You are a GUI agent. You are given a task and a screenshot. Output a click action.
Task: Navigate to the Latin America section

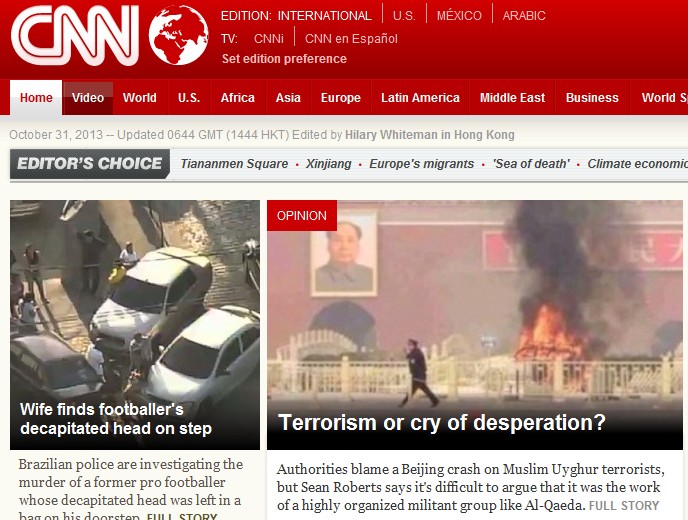pyautogui.click(x=420, y=97)
